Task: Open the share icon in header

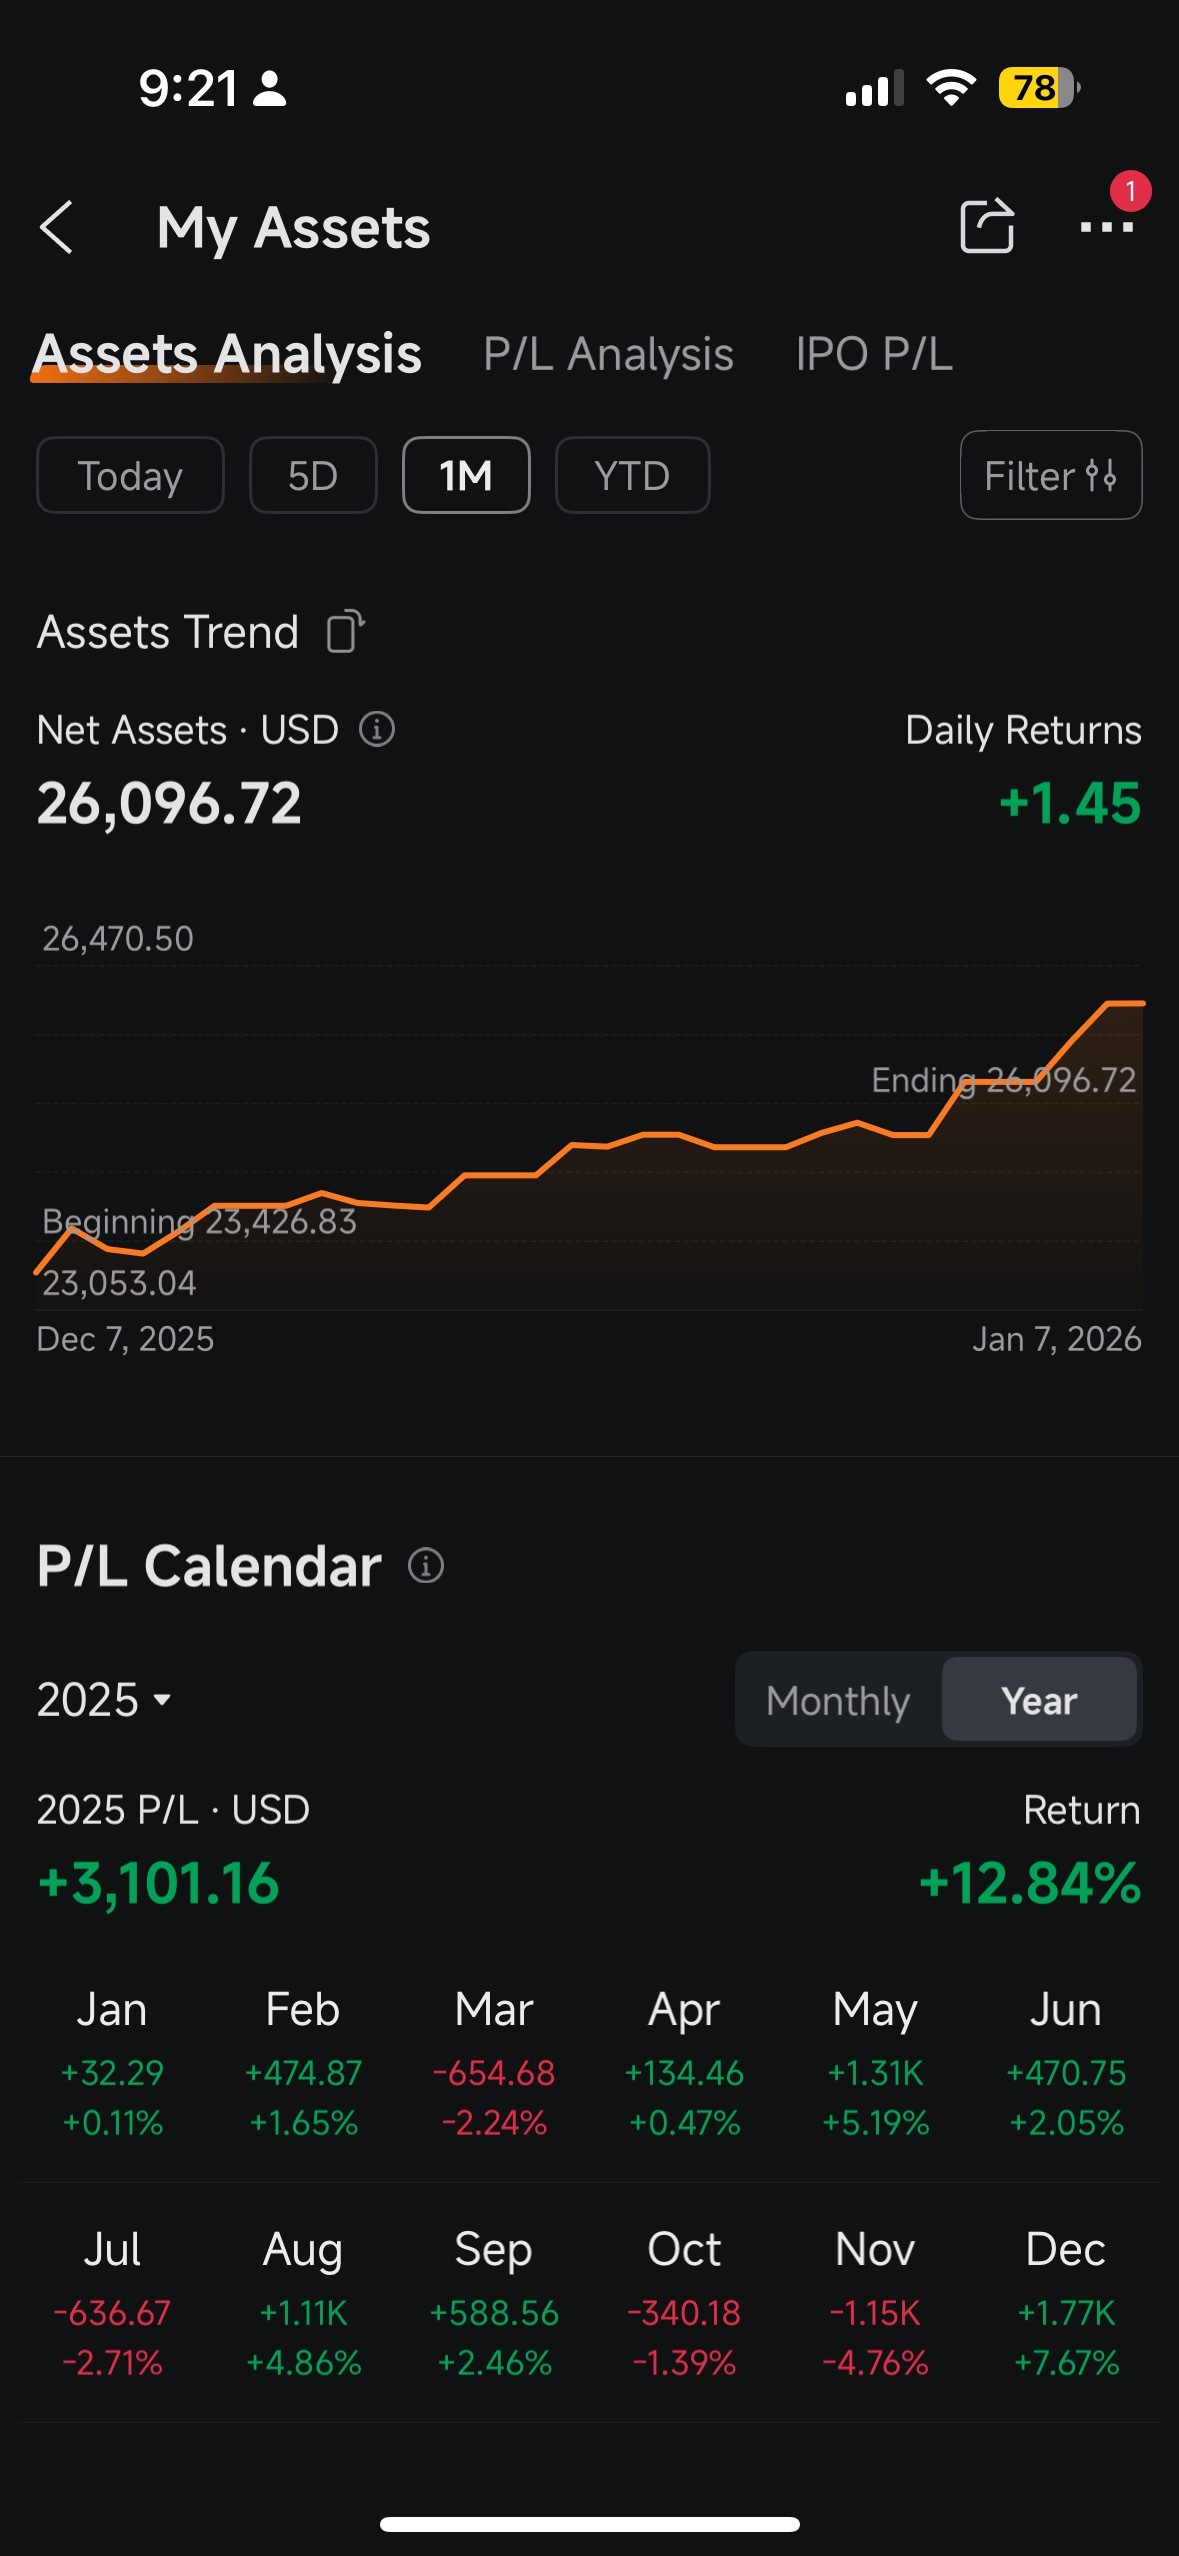Action: click(x=987, y=226)
